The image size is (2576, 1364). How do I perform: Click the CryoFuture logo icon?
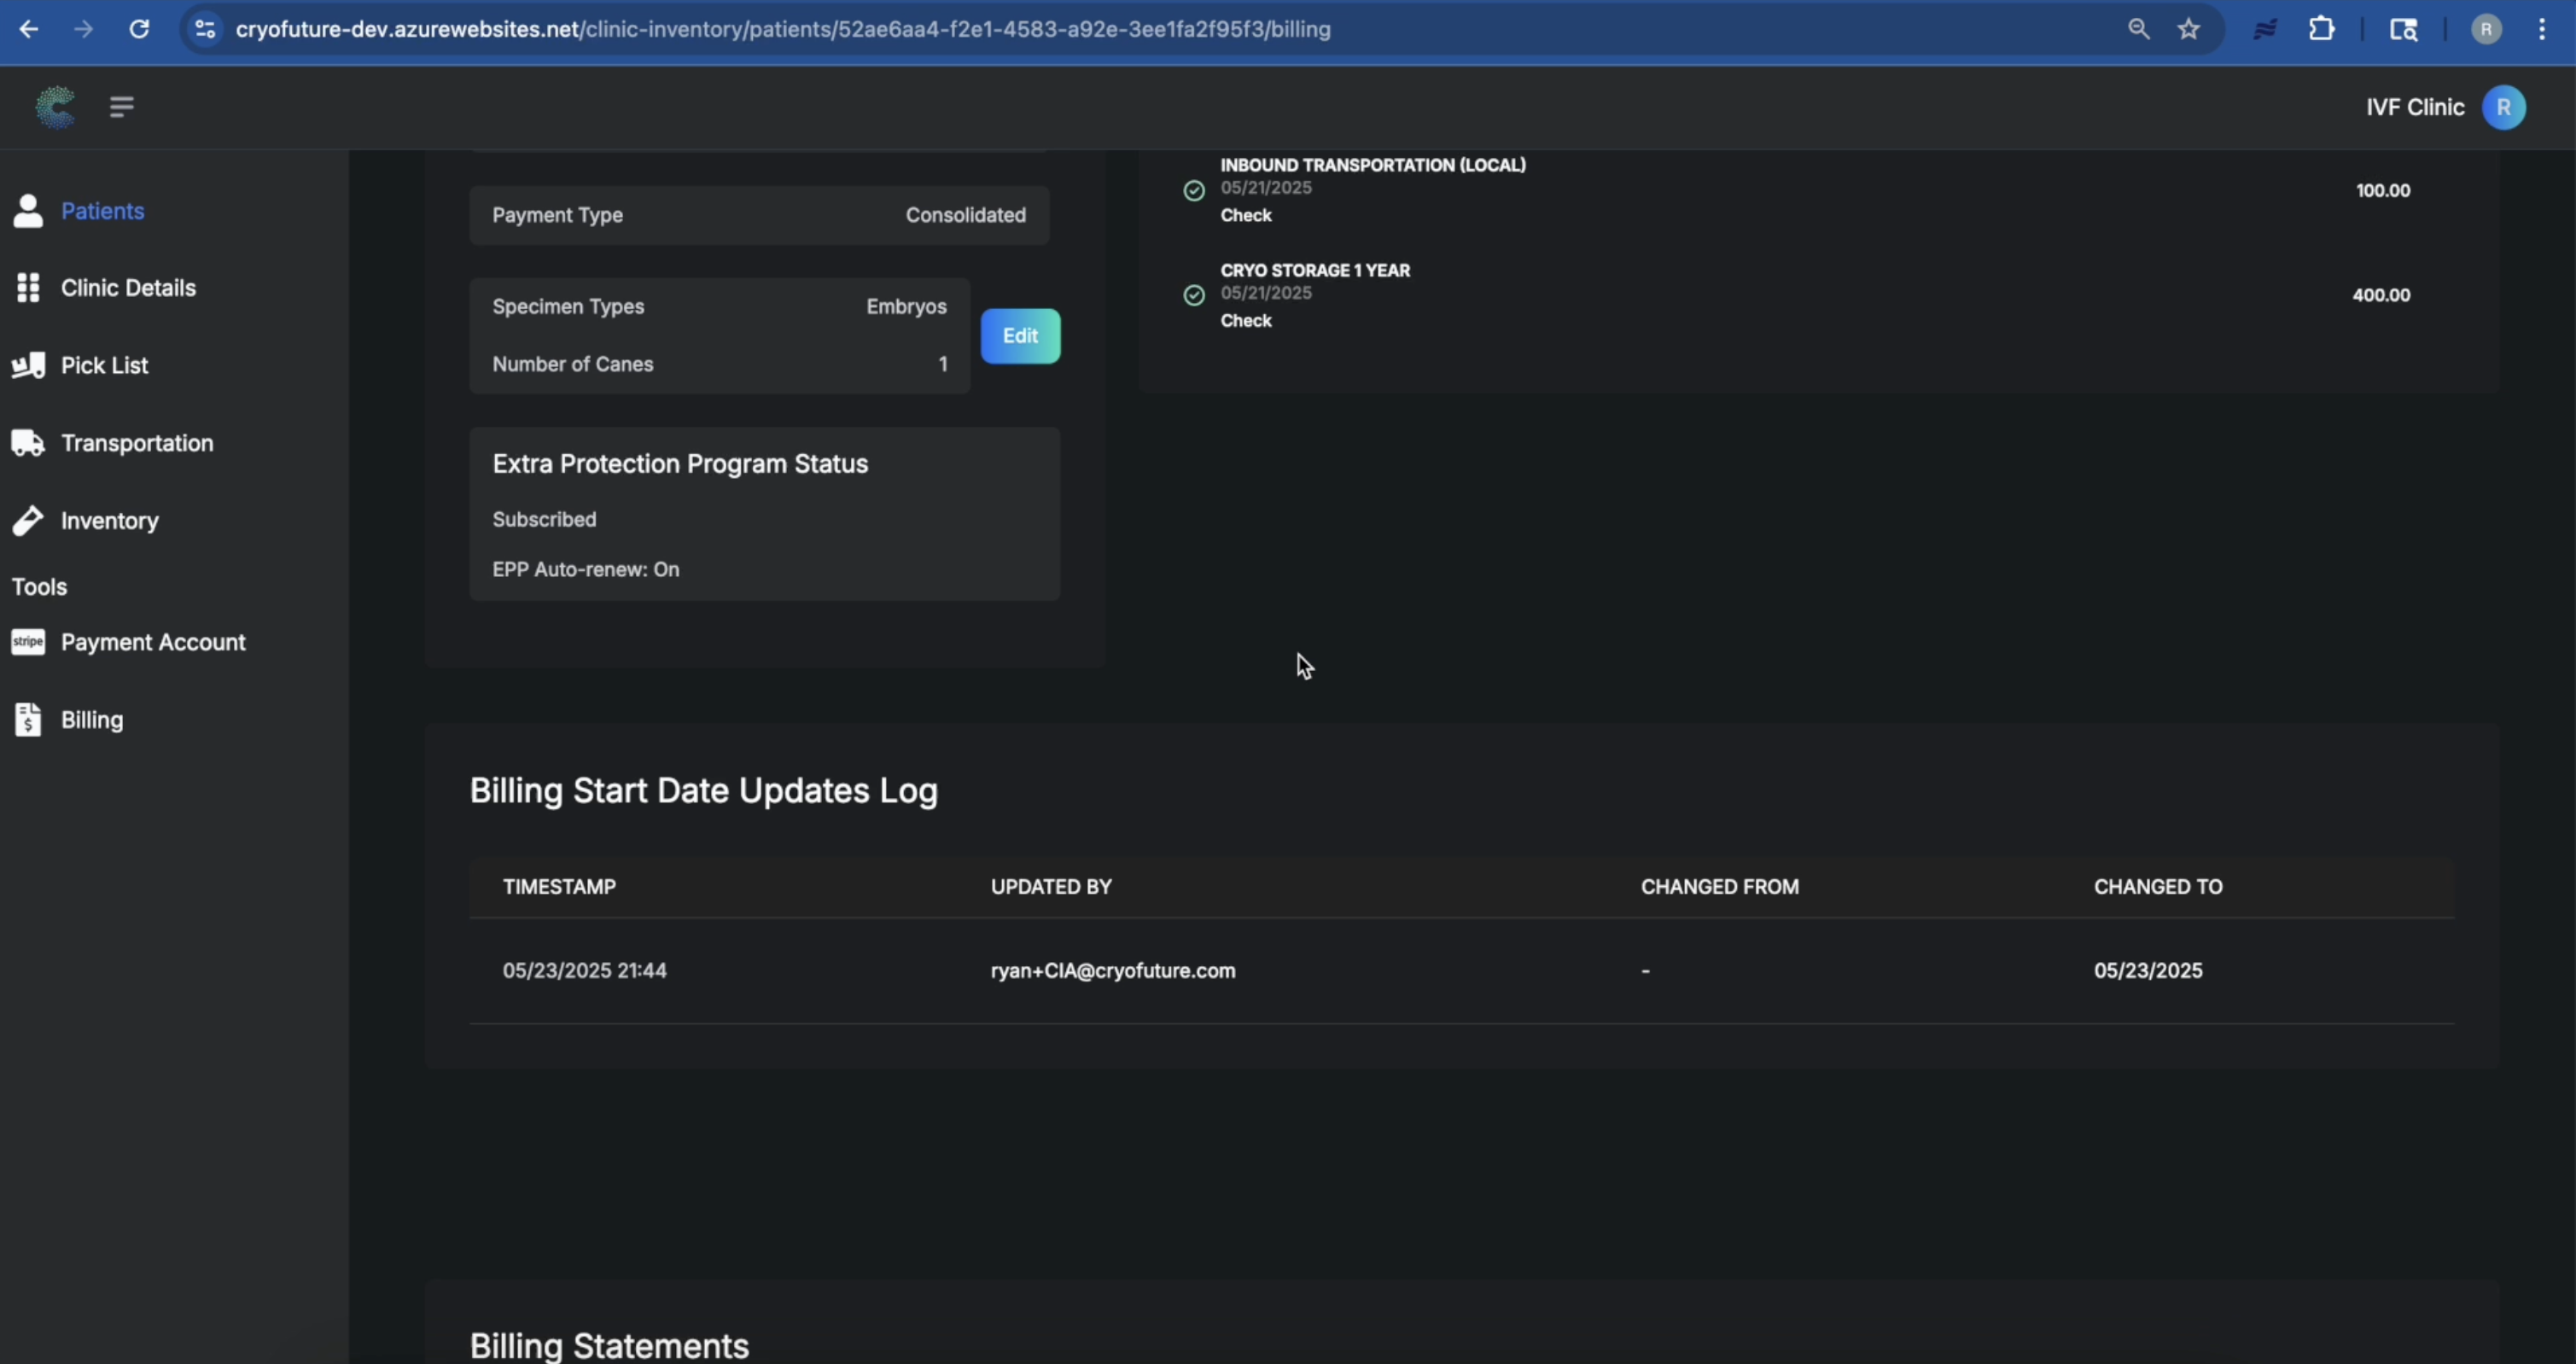pos(55,107)
